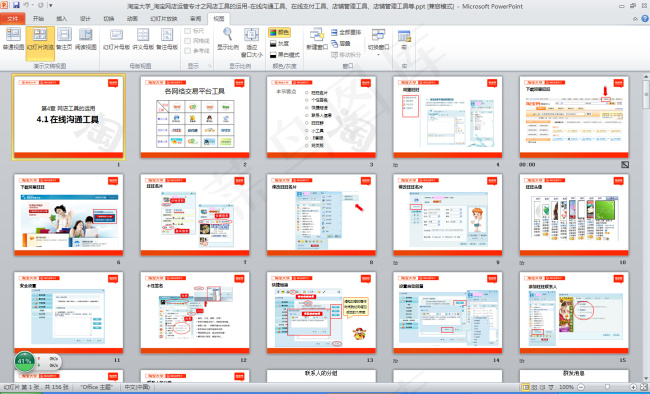Switch to Normal view icon in ribbon
Image resolution: width=650 pixels, height=394 pixels.
point(13,35)
